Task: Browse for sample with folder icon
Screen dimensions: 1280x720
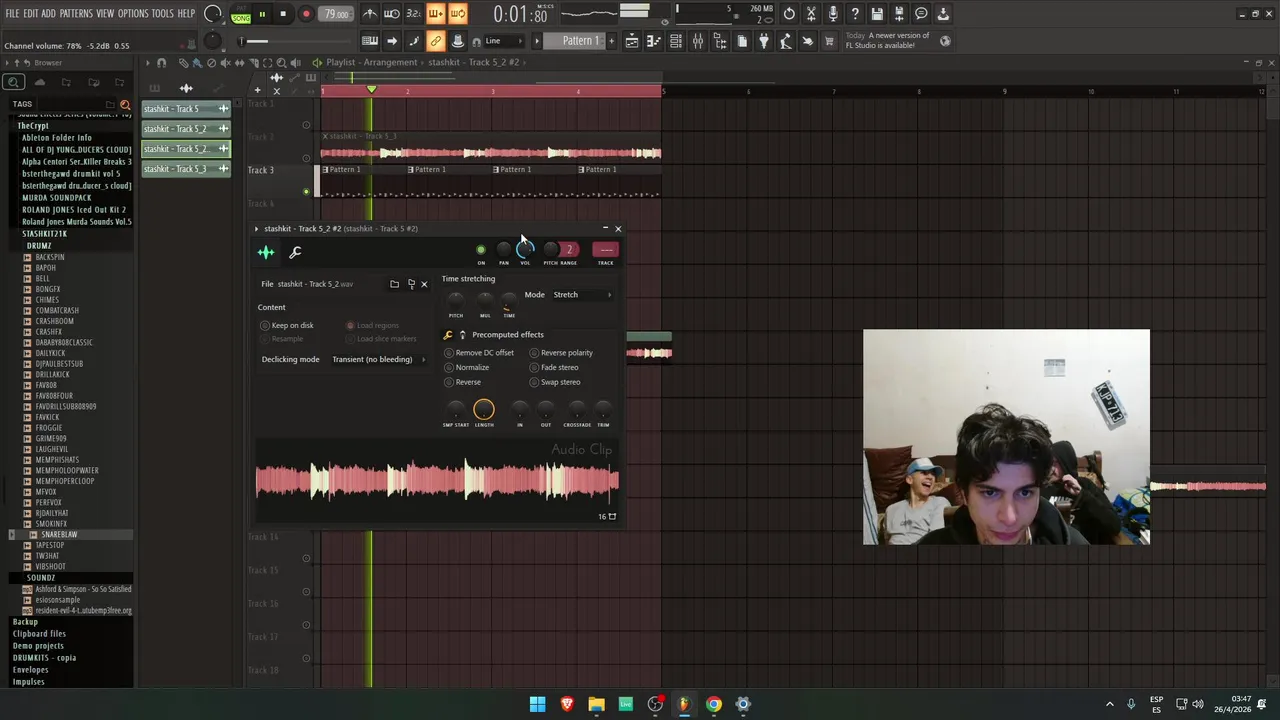Action: [394, 284]
